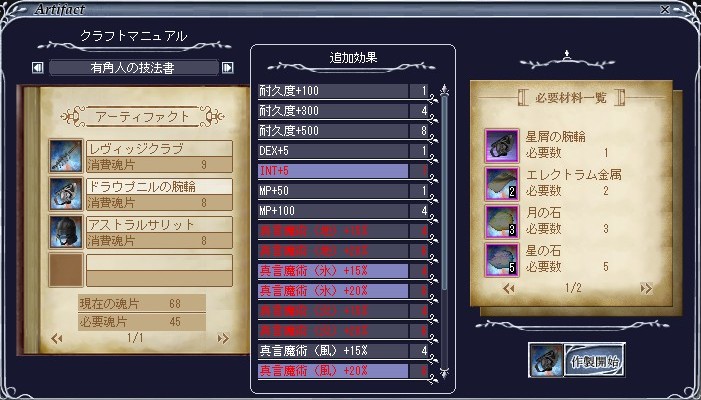
Task: Select the 星の石 material icon
Action: point(502,260)
